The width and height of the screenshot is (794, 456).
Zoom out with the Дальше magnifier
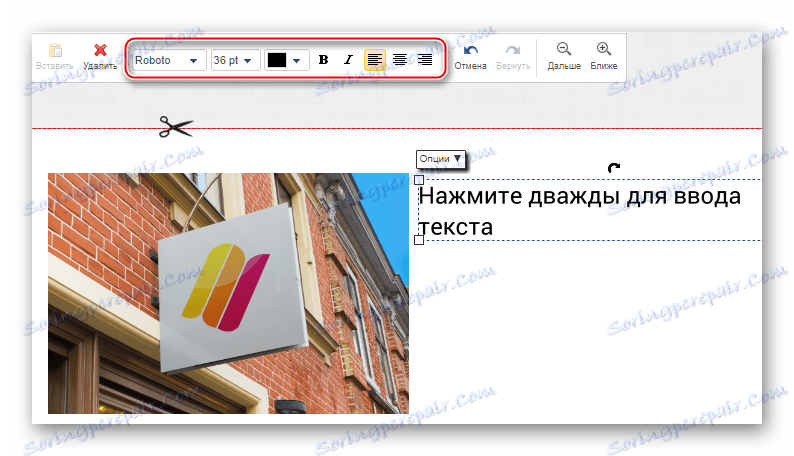tap(564, 49)
